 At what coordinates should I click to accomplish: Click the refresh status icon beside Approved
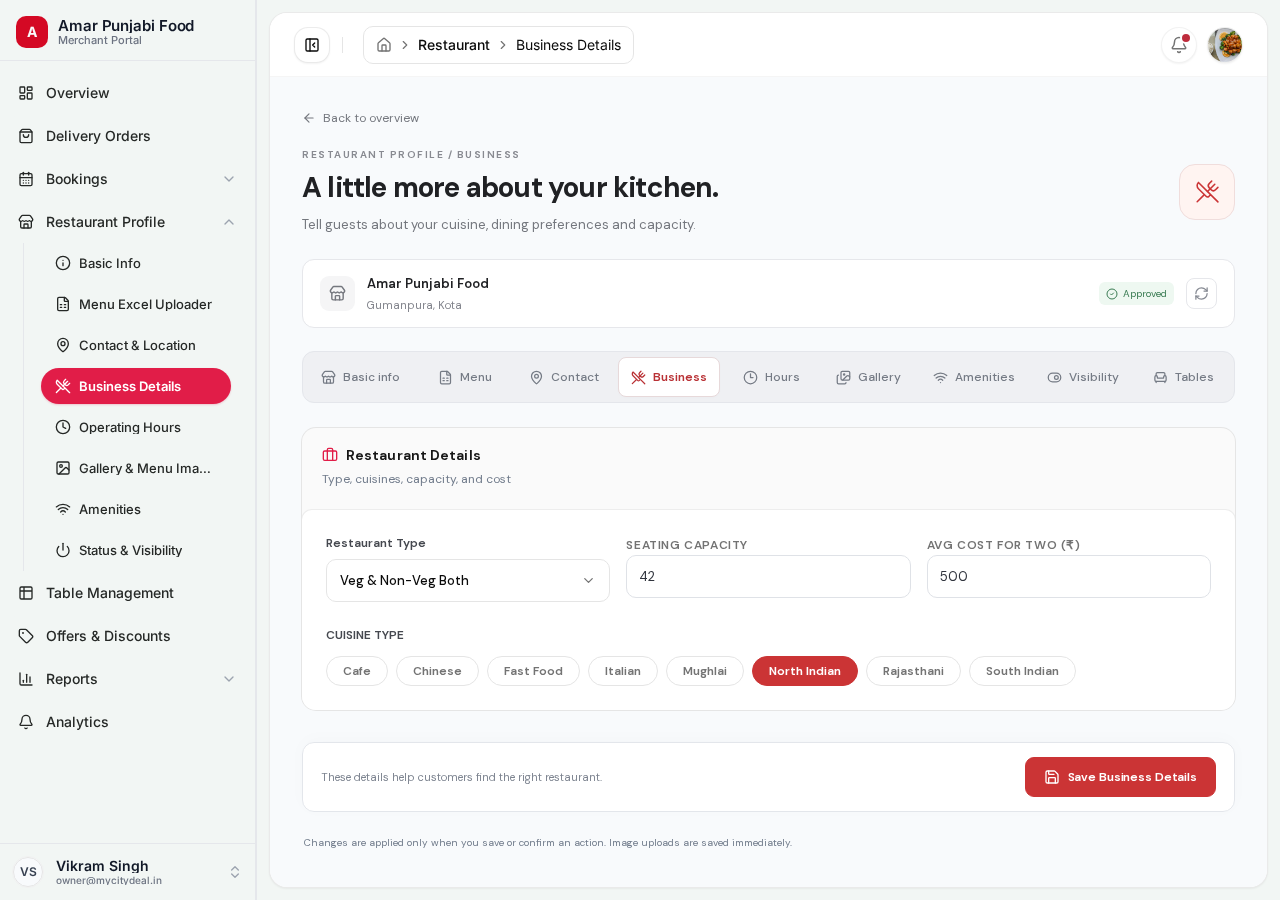1201,294
